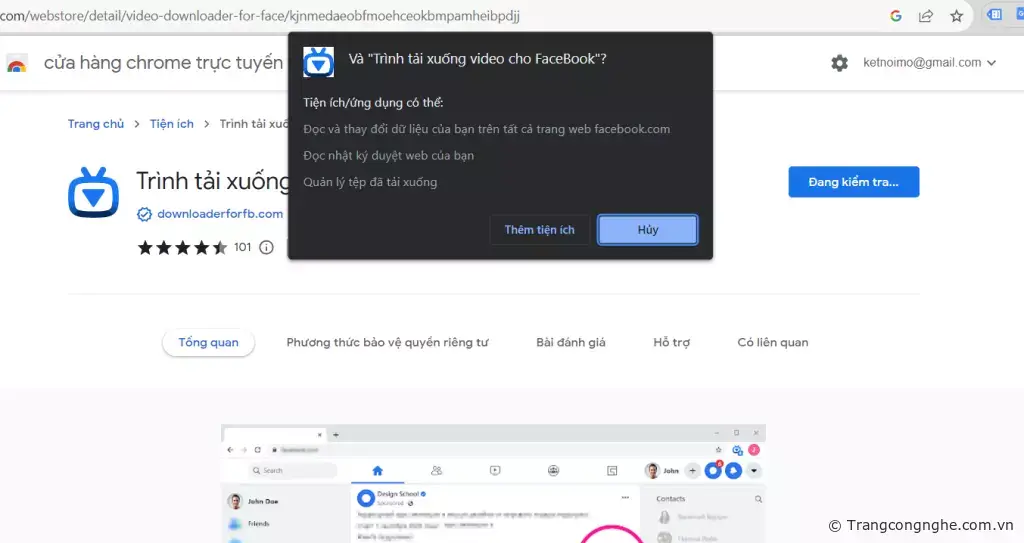Click the large extension logo on page
Viewport: 1024px width, 543px height.
coord(94,192)
